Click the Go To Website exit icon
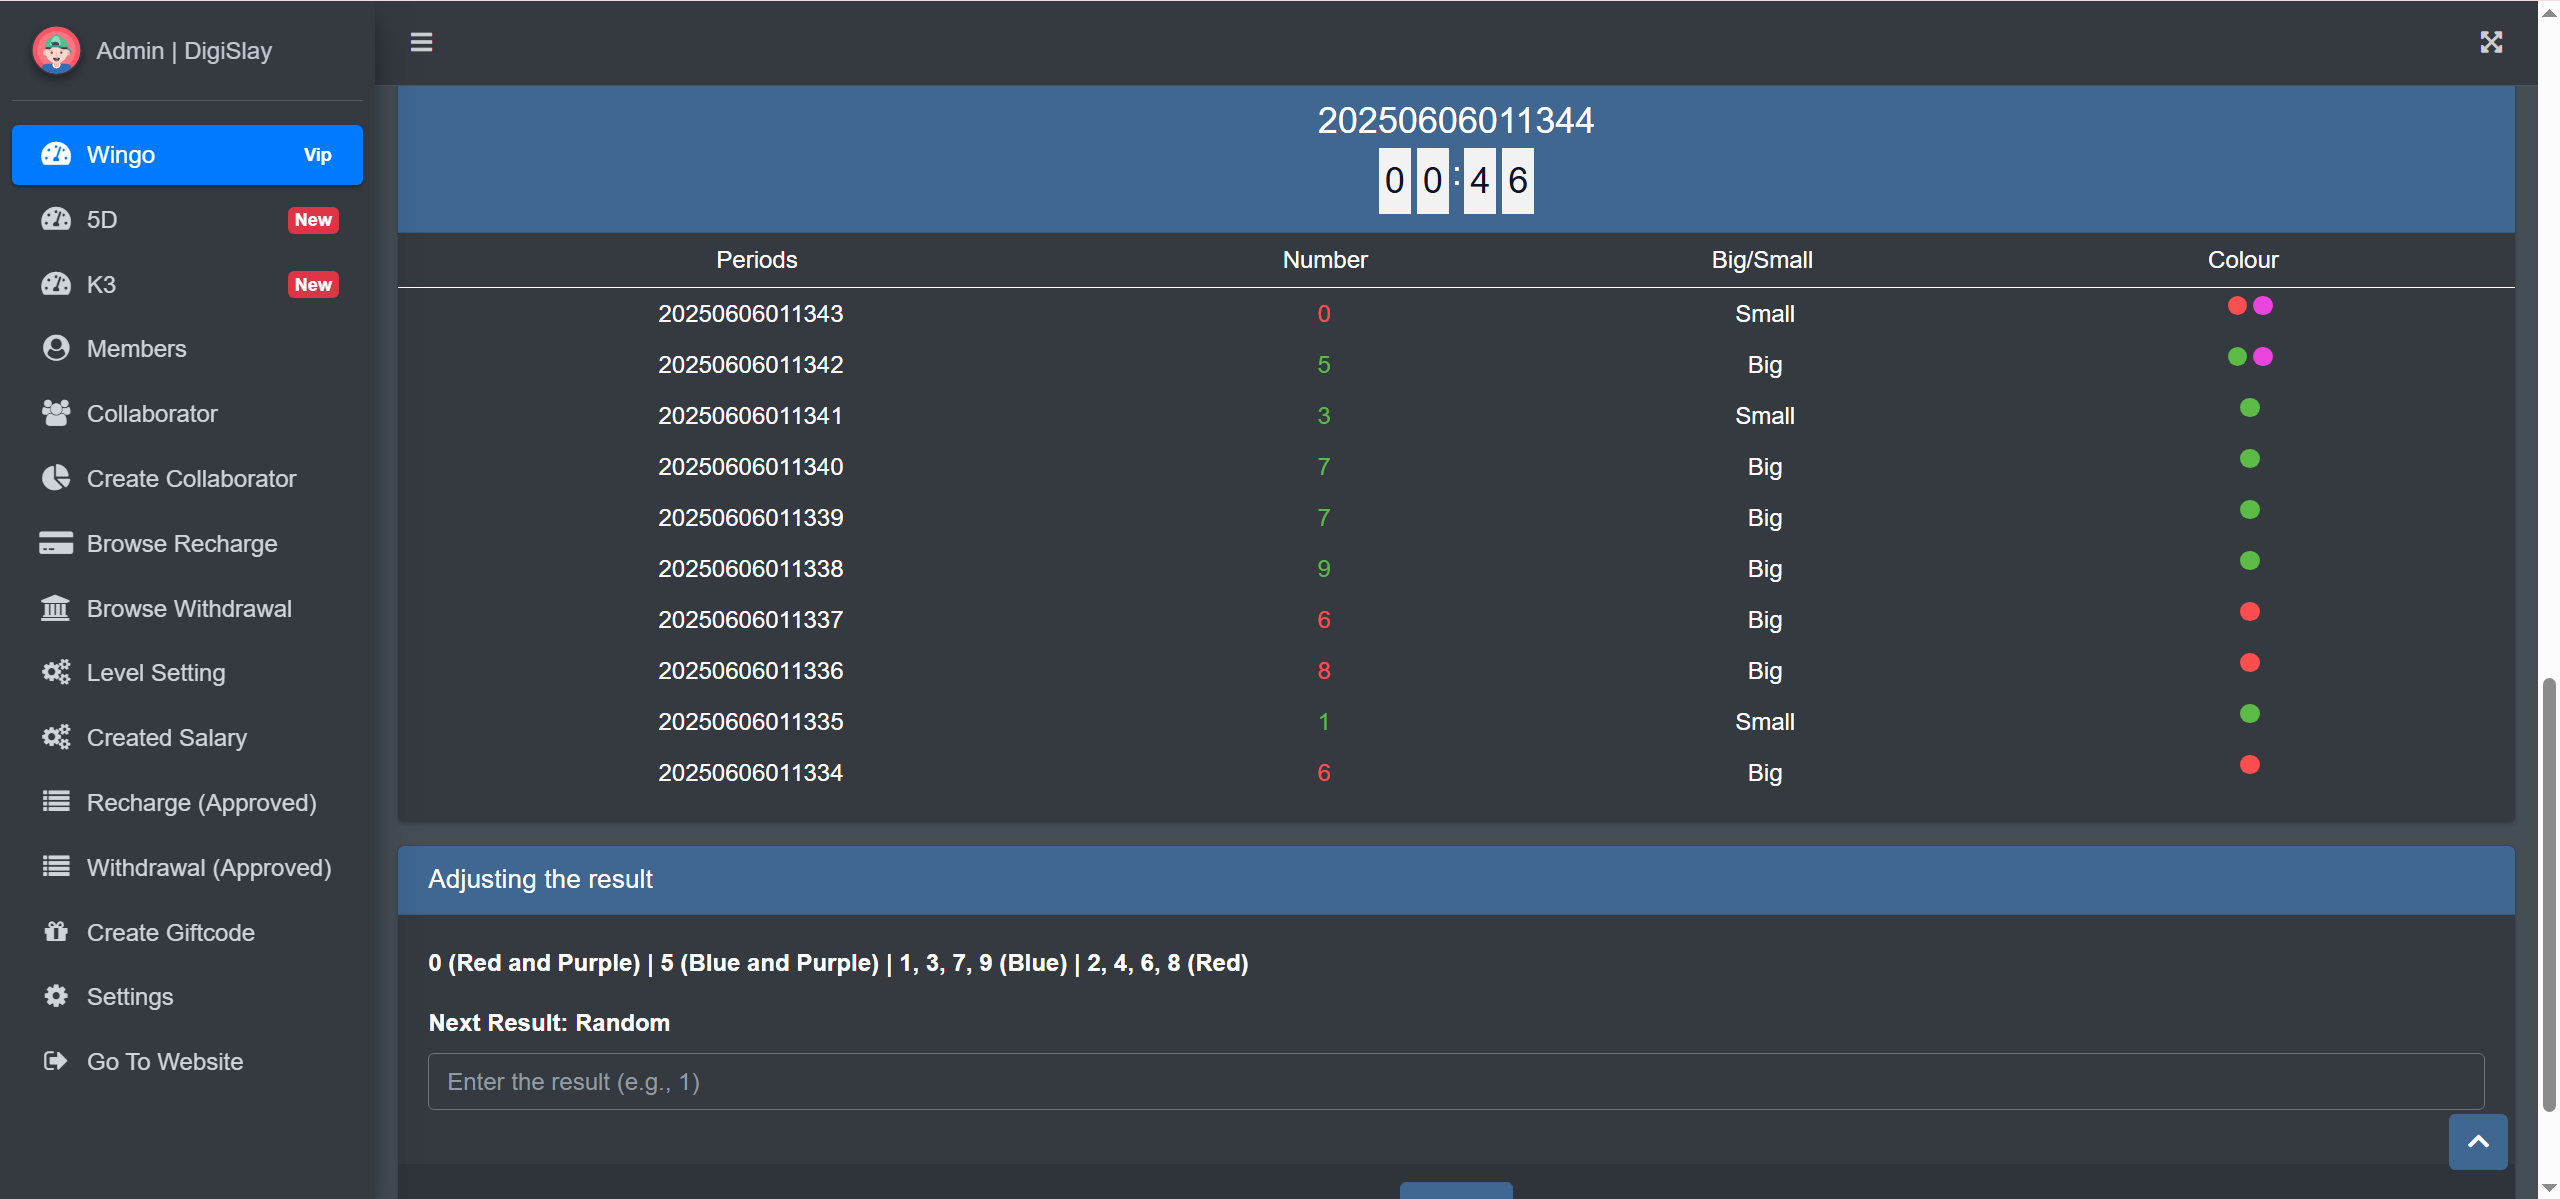Screen dimensions: 2560x1199 pos(56,1061)
